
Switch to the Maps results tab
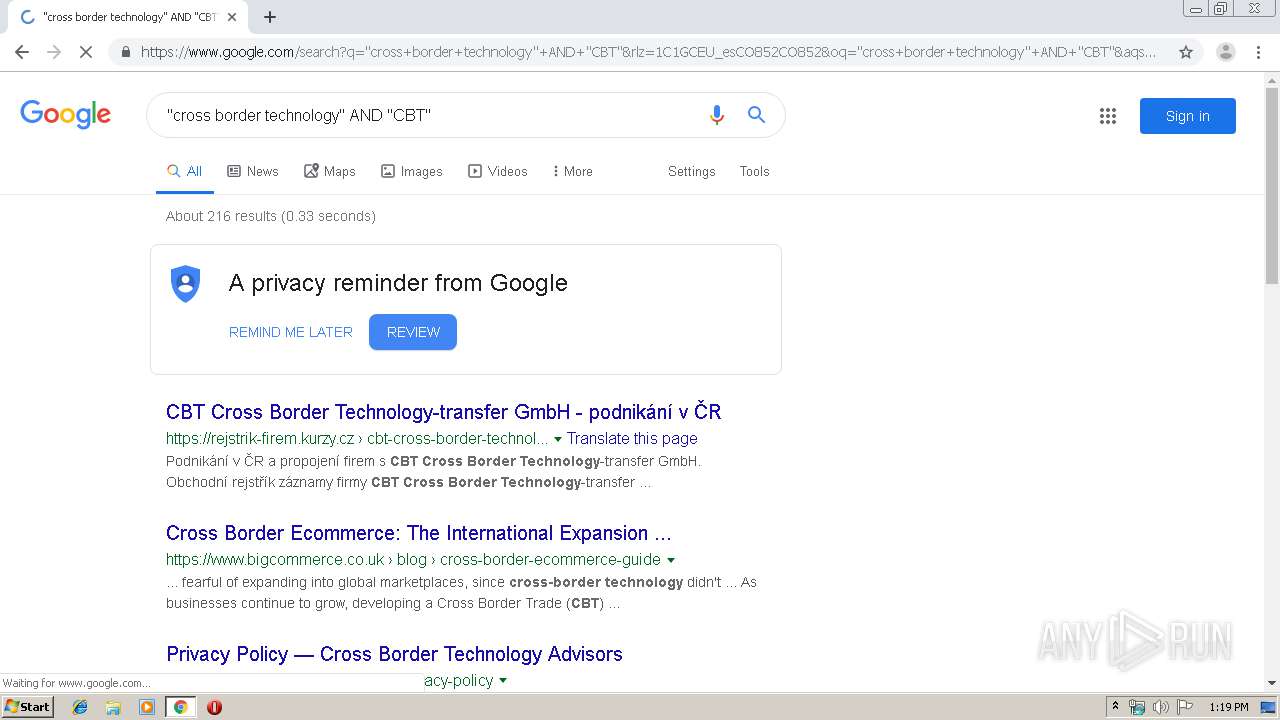[330, 171]
